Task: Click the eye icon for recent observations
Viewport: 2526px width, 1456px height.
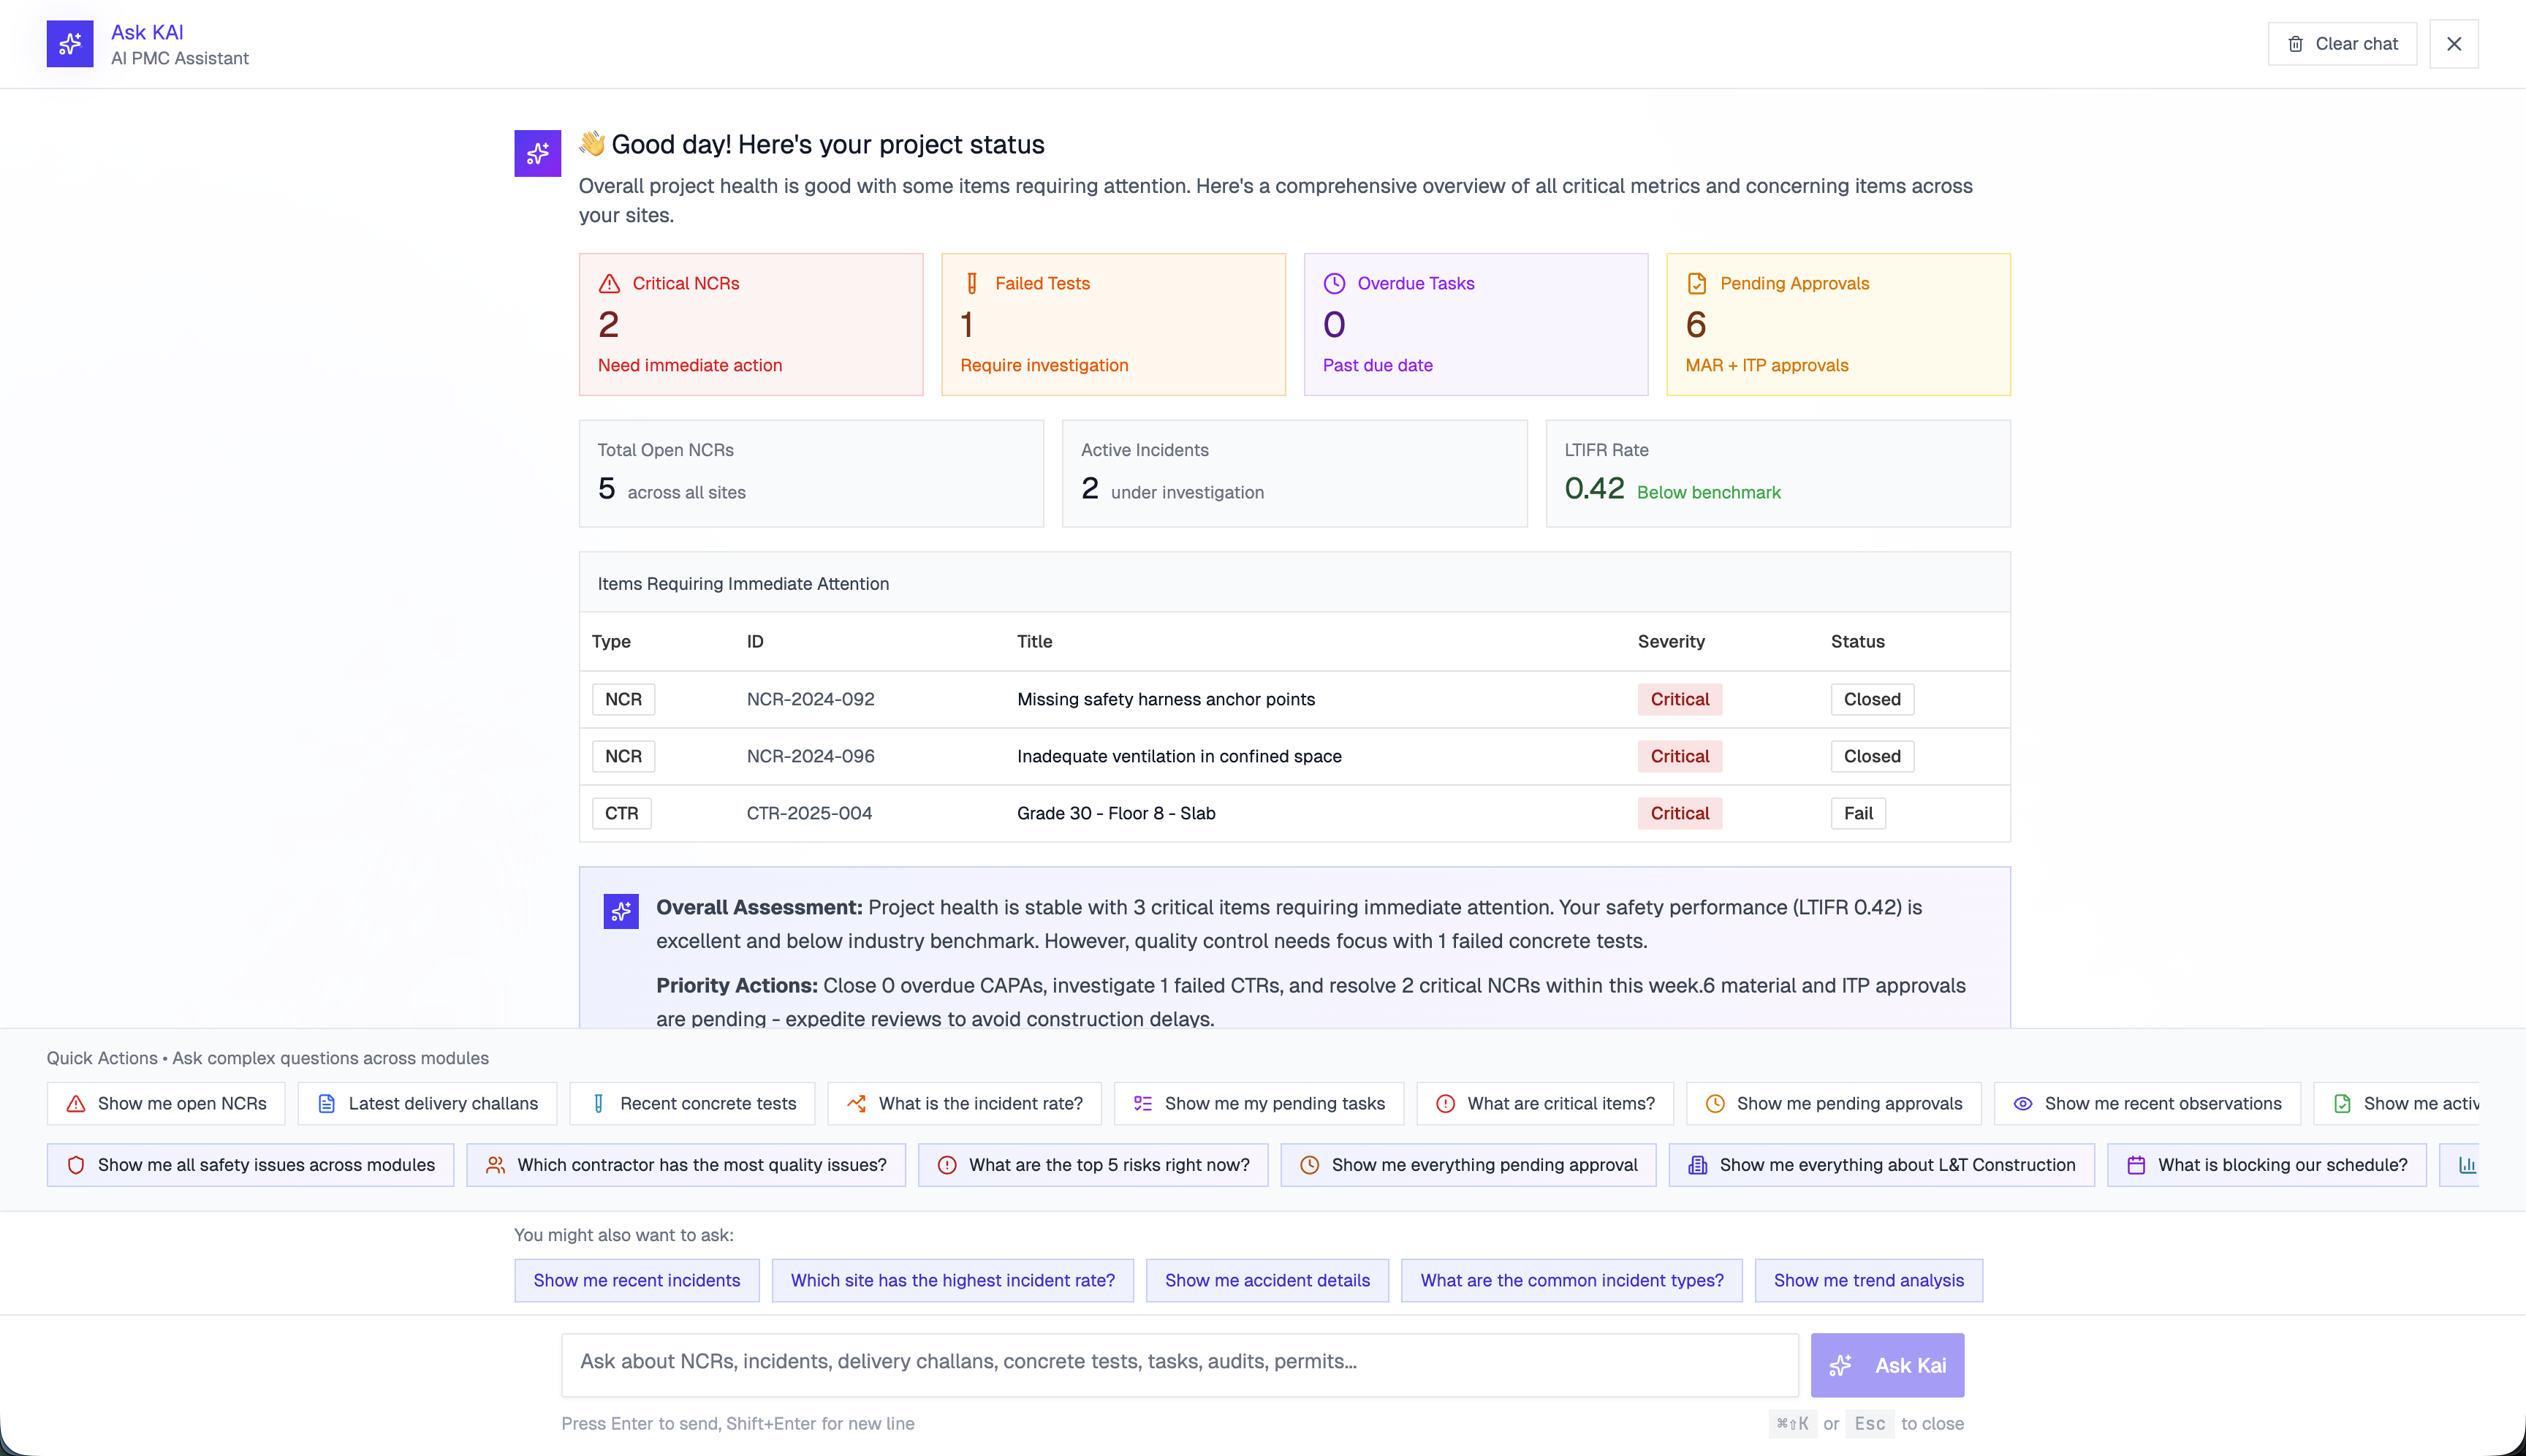Action: coord(2022,1104)
